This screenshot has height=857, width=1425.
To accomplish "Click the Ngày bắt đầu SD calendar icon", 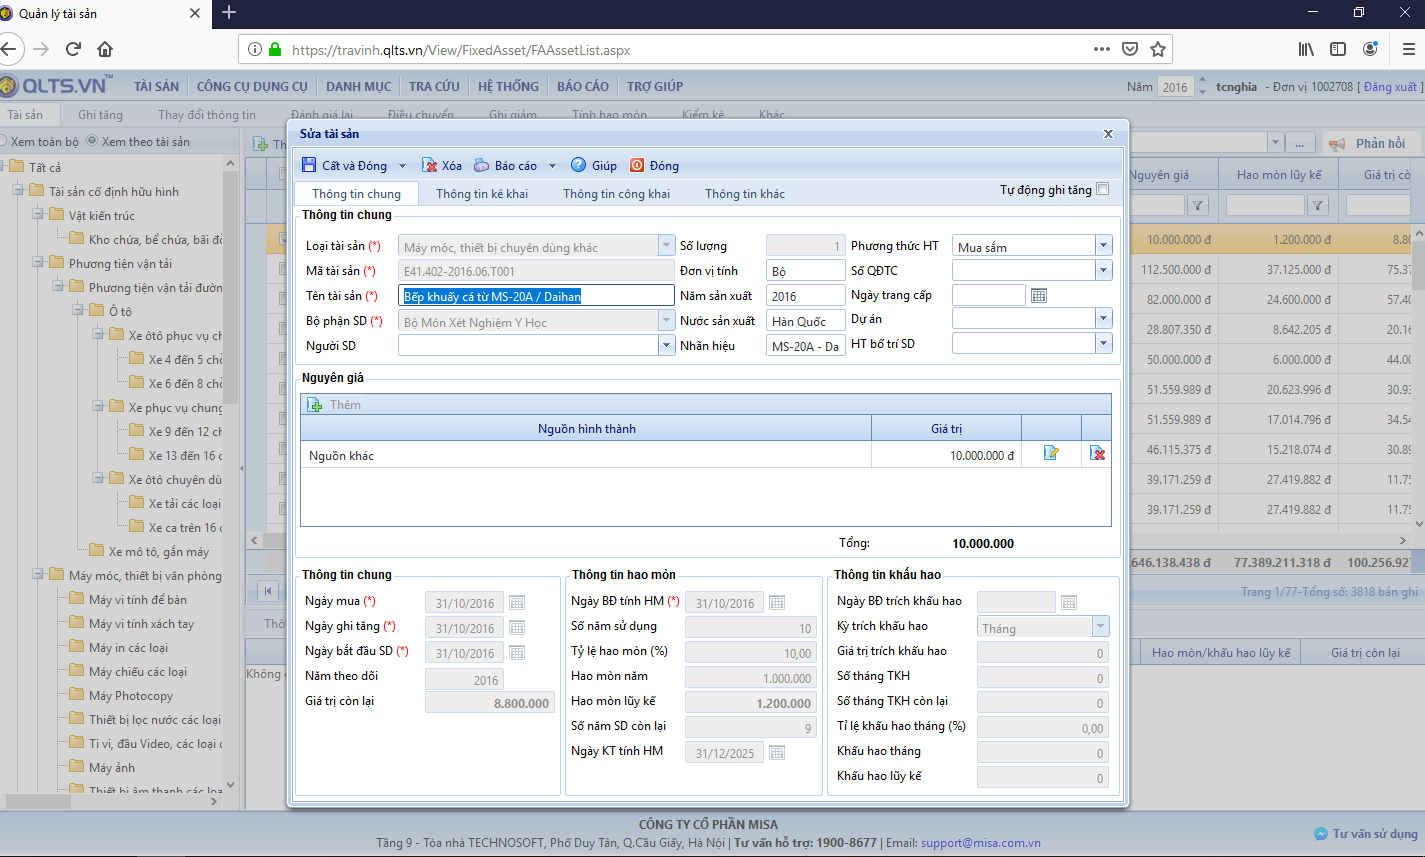I will [x=516, y=653].
